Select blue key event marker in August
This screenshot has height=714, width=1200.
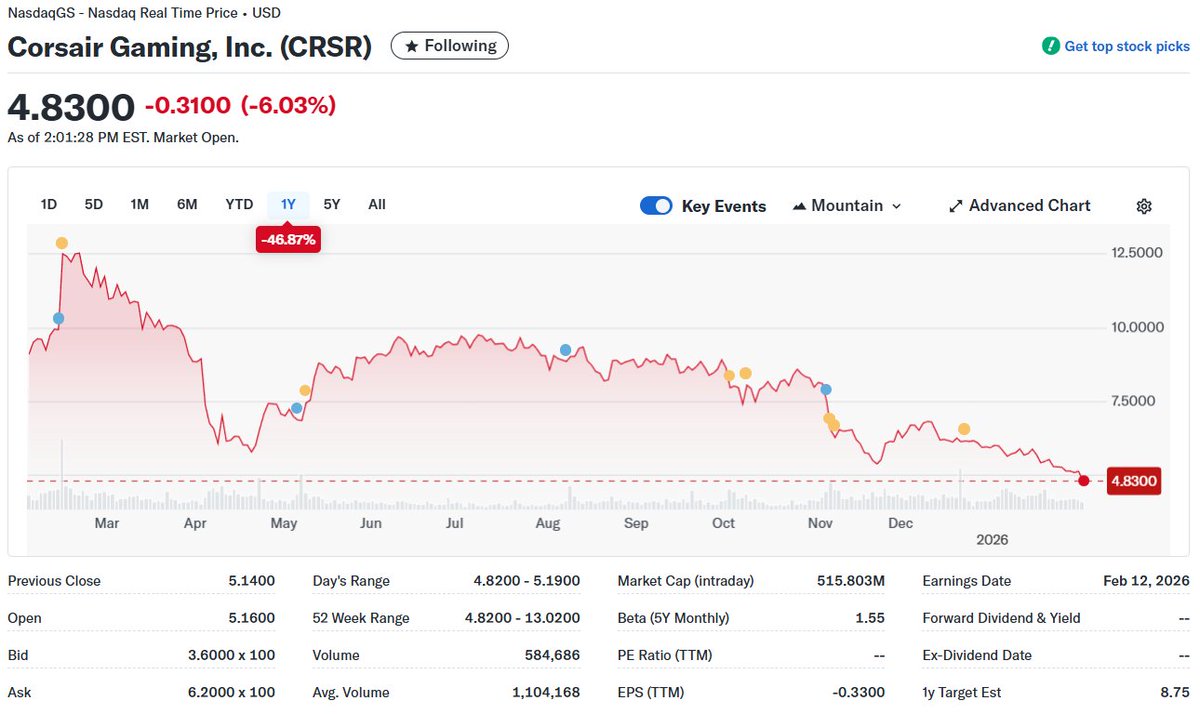[565, 350]
